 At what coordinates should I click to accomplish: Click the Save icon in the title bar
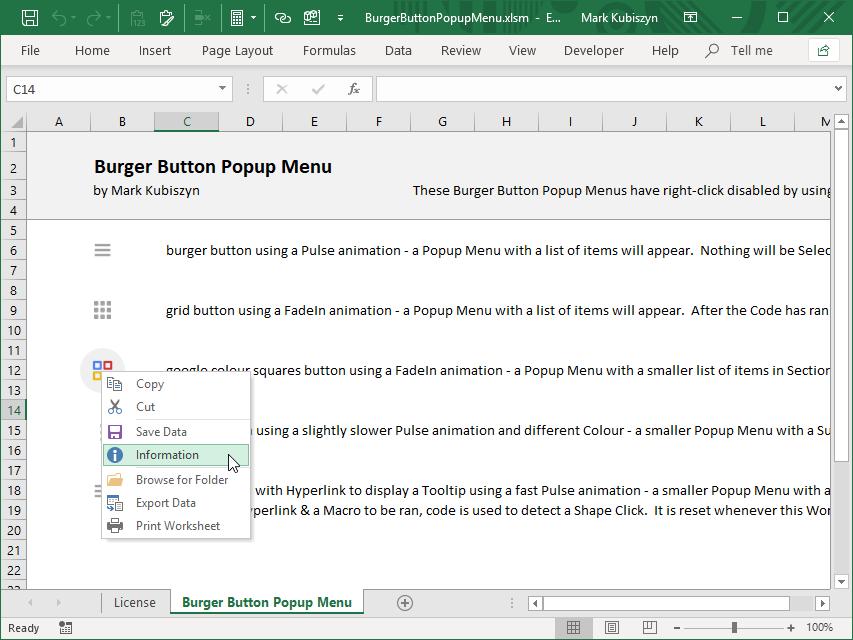pyautogui.click(x=30, y=18)
